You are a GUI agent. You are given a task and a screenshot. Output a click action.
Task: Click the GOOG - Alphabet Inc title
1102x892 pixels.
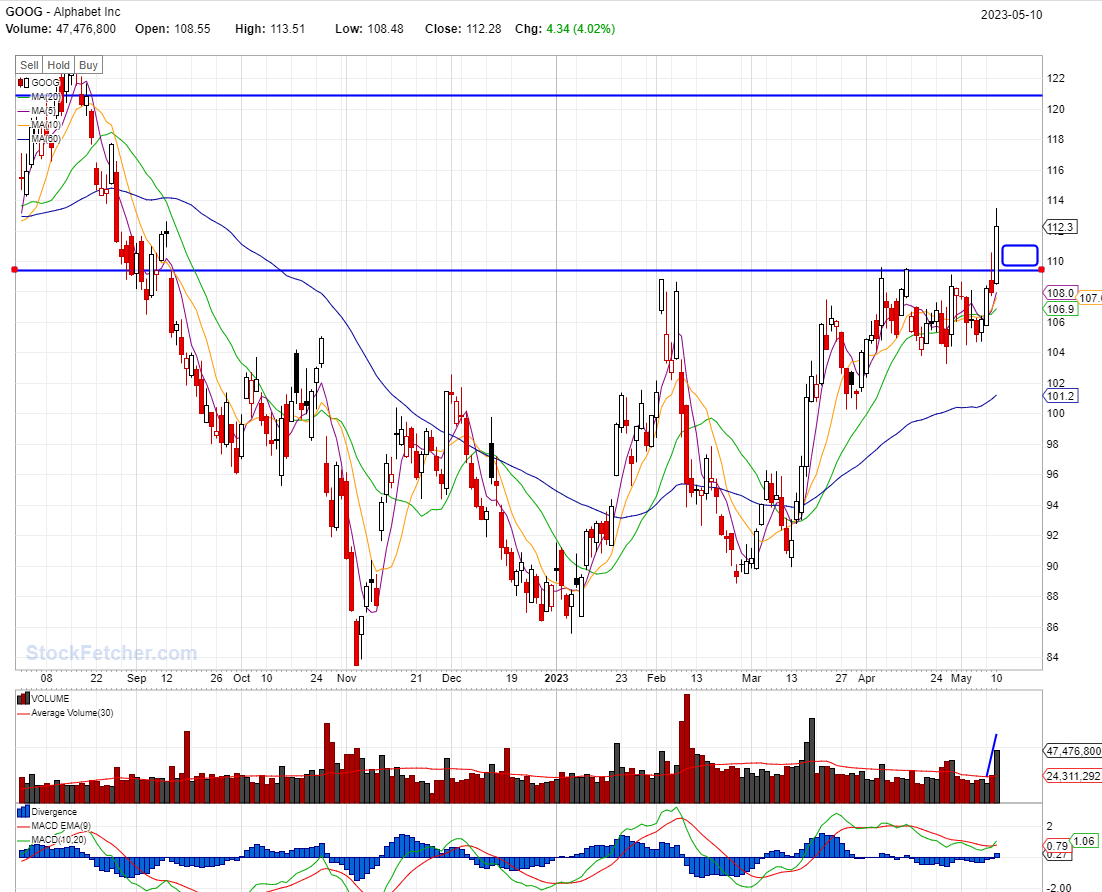[63, 12]
